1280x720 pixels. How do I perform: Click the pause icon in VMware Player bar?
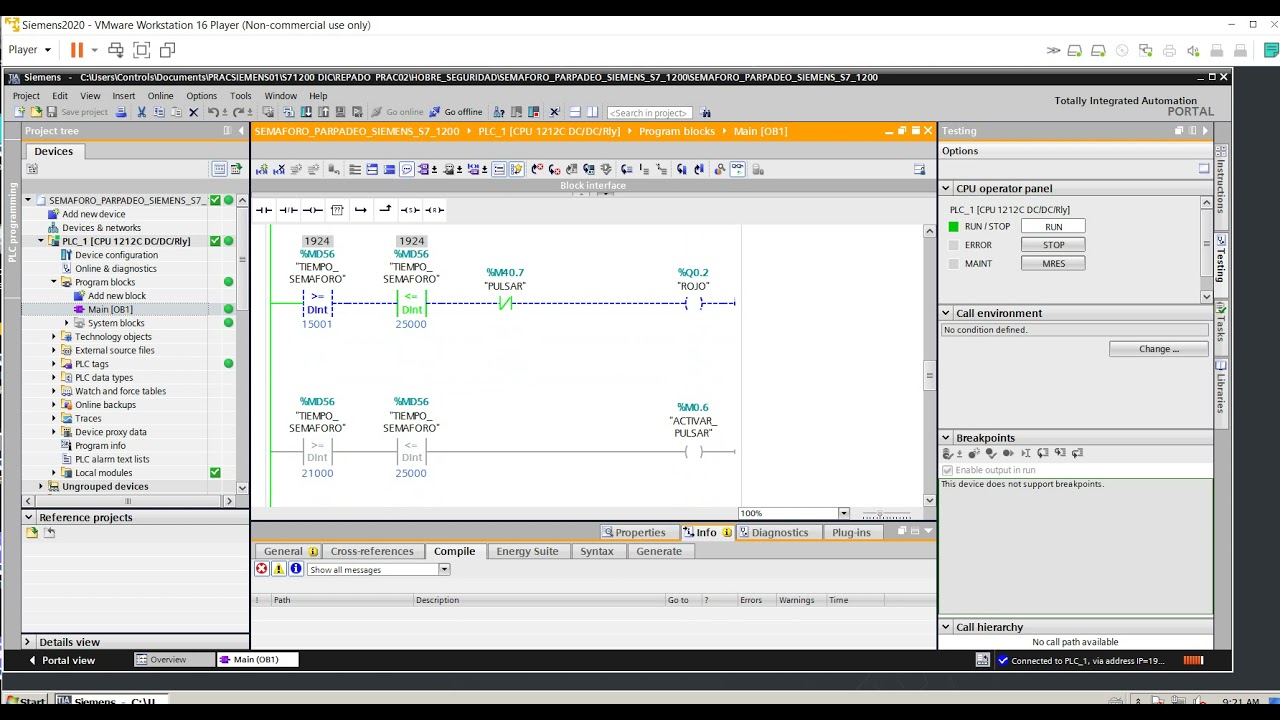point(77,50)
